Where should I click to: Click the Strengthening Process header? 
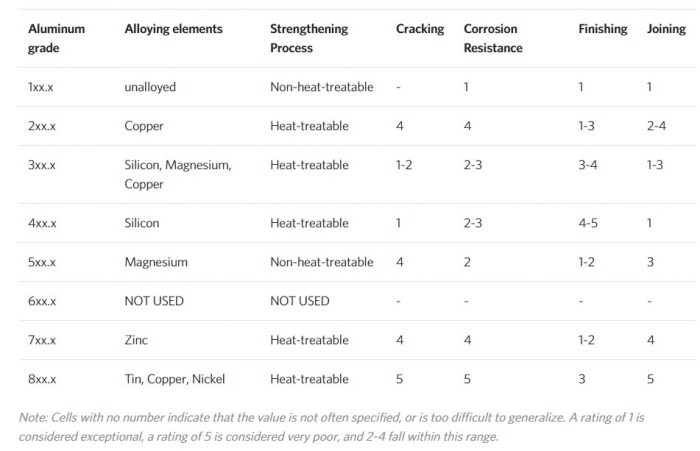(311, 38)
